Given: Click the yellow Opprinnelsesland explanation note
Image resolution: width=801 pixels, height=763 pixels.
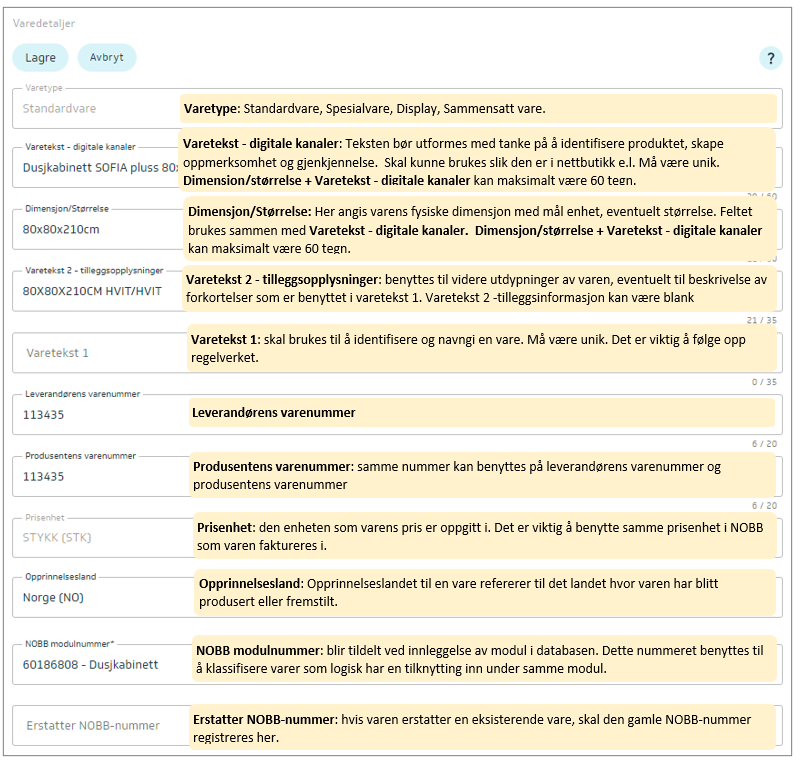Looking at the screenshot, I should pyautogui.click(x=487, y=592).
